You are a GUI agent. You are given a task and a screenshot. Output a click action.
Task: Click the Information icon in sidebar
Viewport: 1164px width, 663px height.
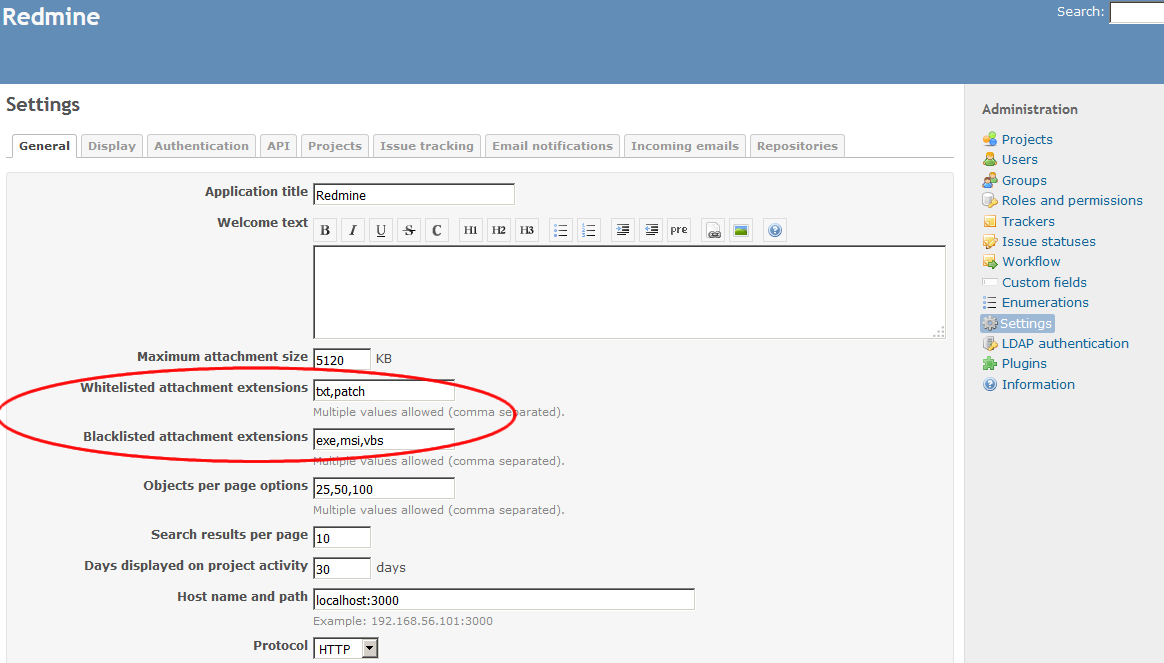[990, 385]
